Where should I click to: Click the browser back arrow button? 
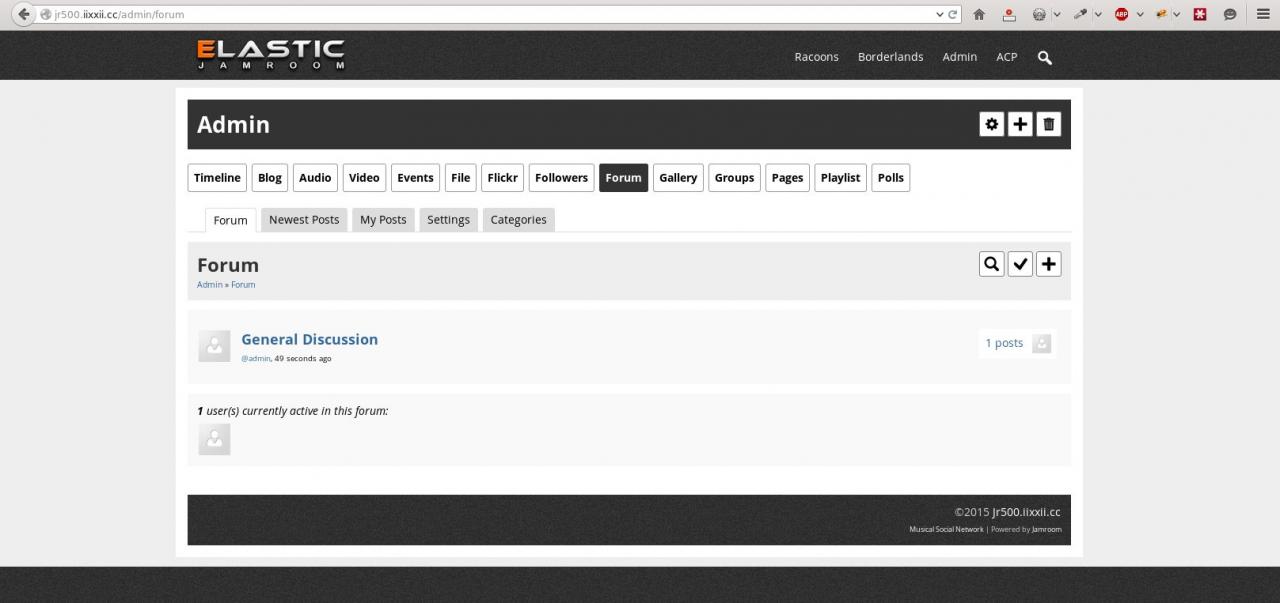pos(24,14)
